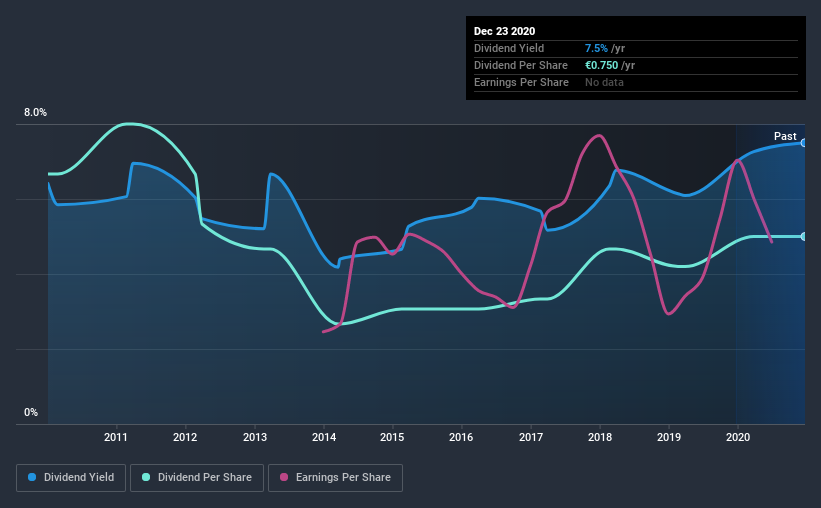Toggle the Dividend Per Share legend button

pos(197,478)
